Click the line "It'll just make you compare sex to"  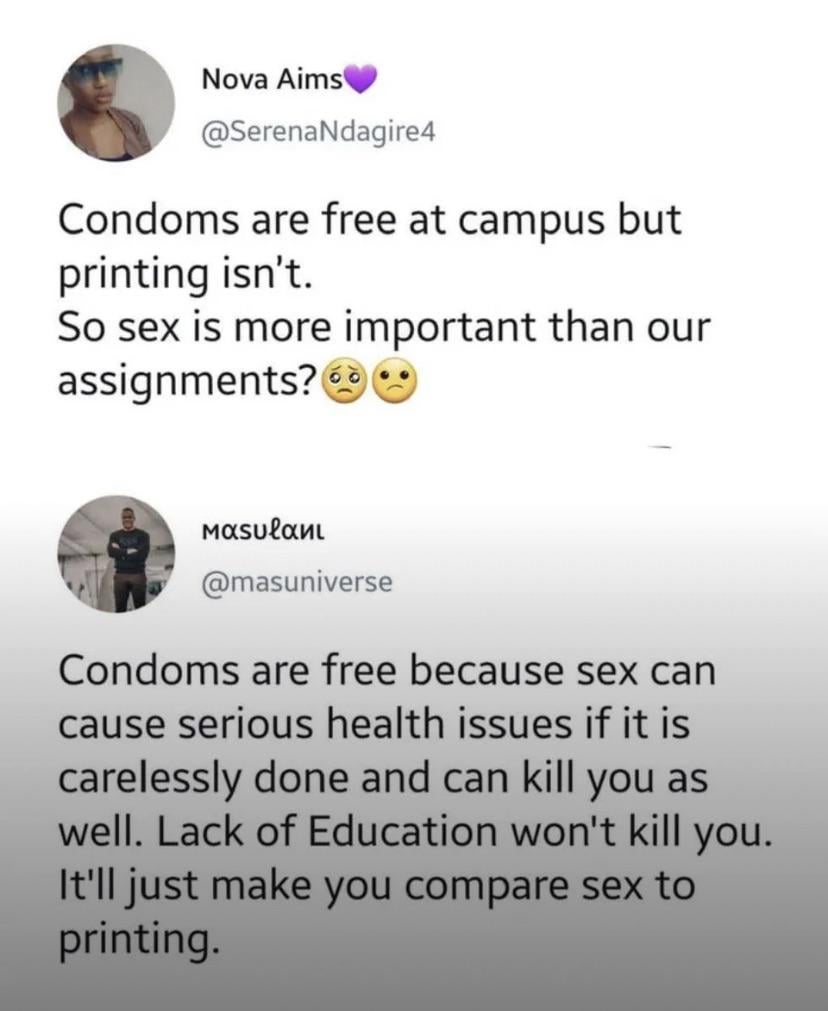[x=376, y=884]
